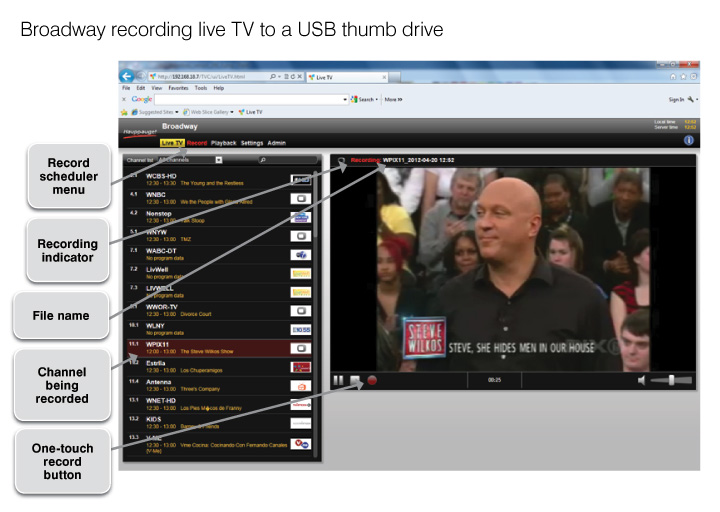Click the WABC-DT channel logo icon
This screenshot has height=512, width=720.
300,254
